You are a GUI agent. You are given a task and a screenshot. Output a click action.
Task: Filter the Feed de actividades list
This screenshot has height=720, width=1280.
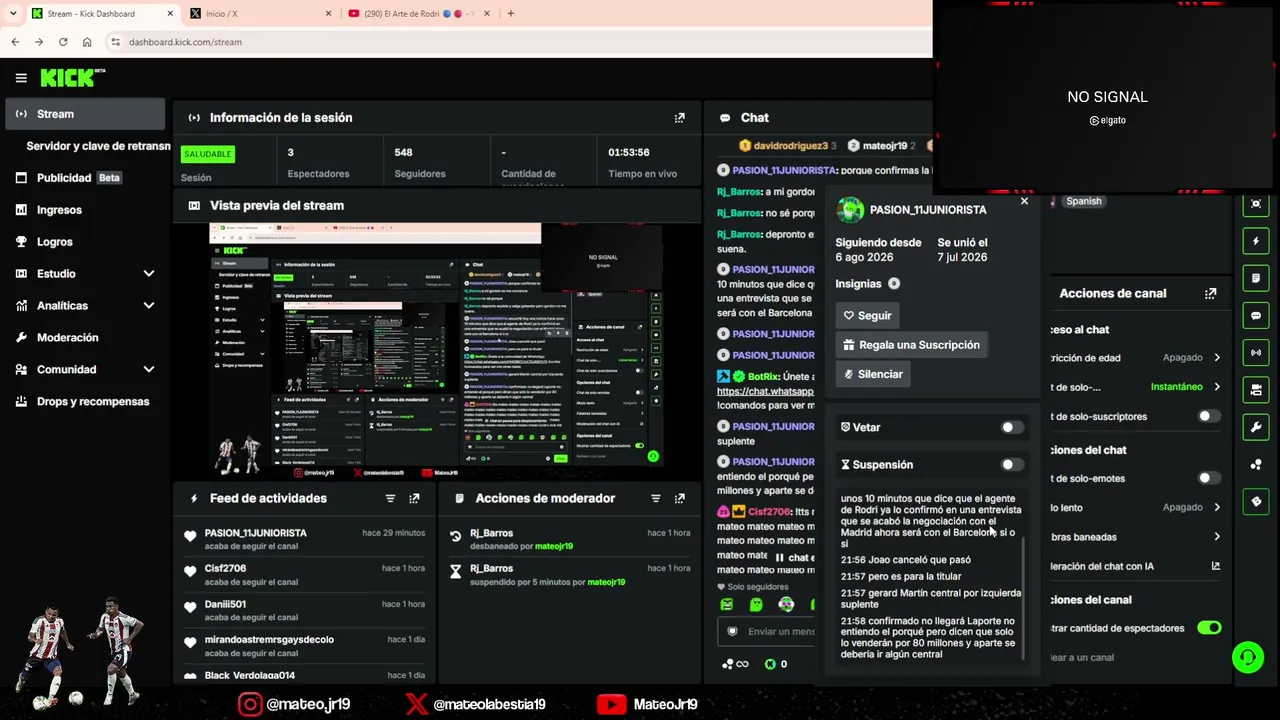point(390,498)
